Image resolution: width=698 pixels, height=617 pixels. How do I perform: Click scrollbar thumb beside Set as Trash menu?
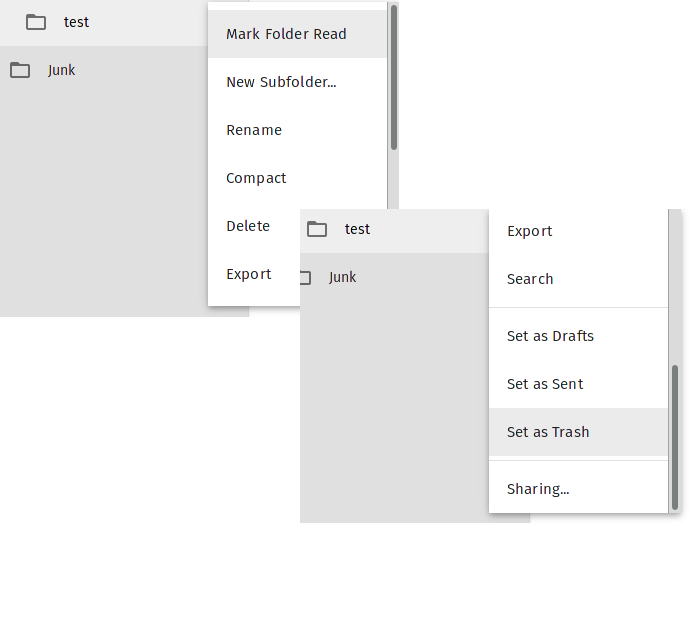click(x=675, y=437)
